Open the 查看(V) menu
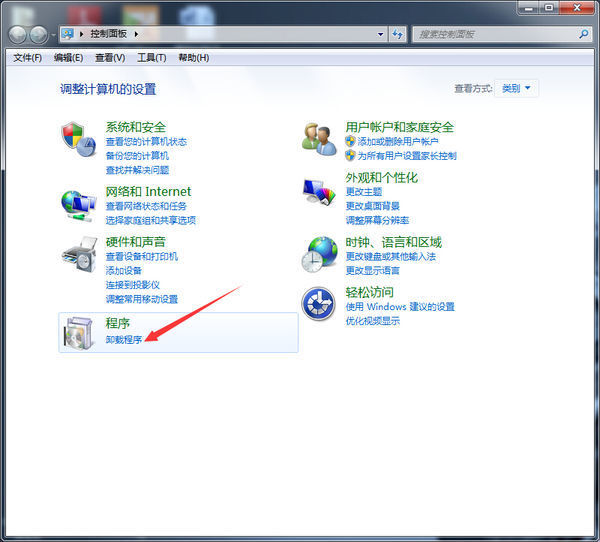The width and height of the screenshot is (600, 542). (110, 58)
